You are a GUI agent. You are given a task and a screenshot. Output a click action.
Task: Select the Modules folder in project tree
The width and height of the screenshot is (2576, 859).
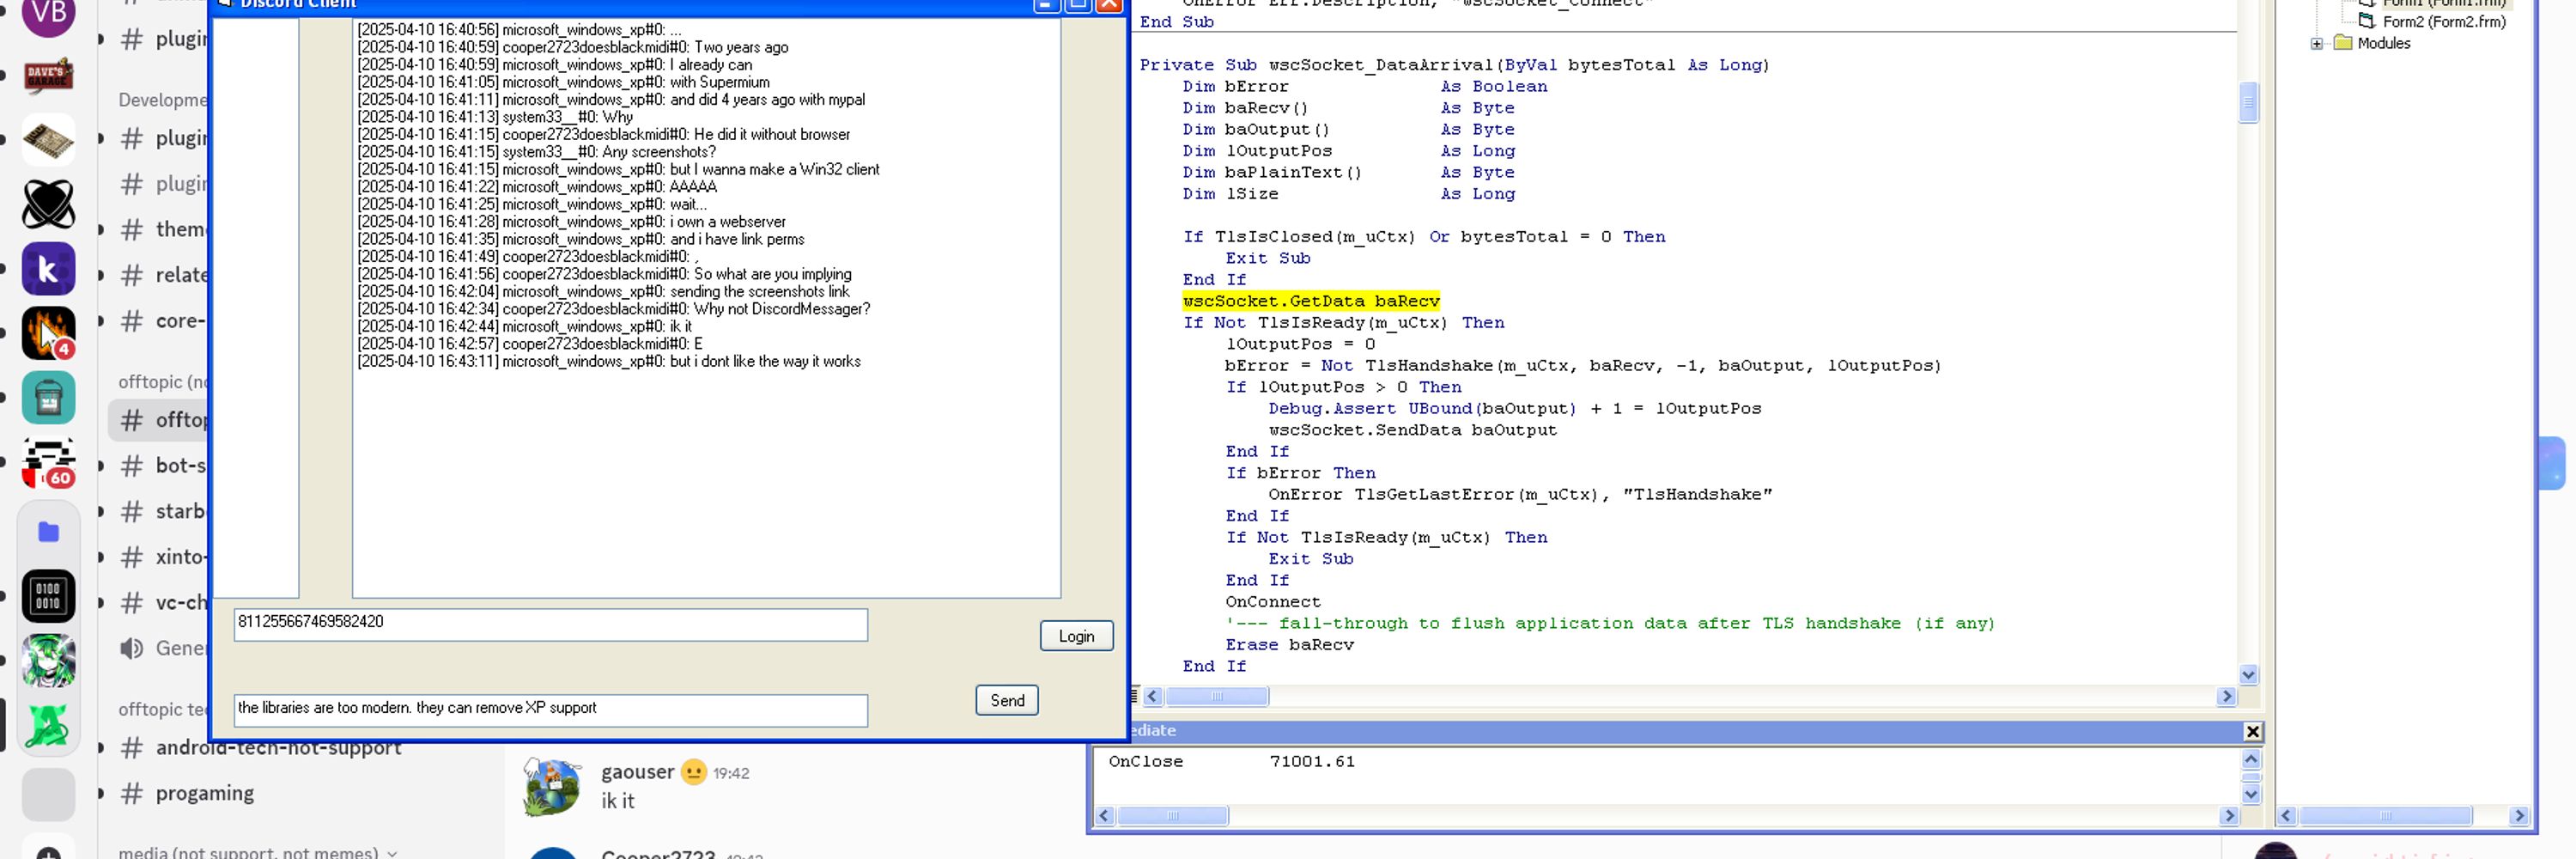point(2383,43)
